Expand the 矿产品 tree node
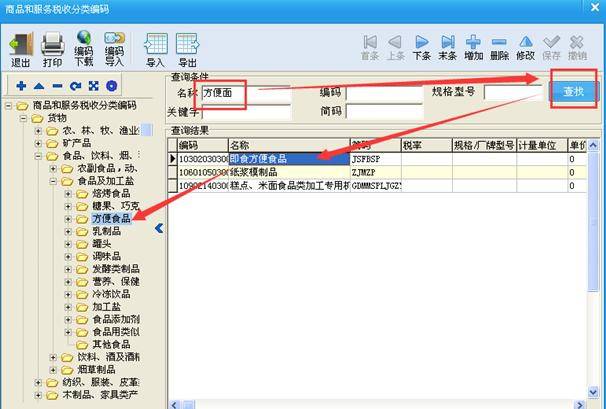606x409 pixels. pyautogui.click(x=38, y=143)
